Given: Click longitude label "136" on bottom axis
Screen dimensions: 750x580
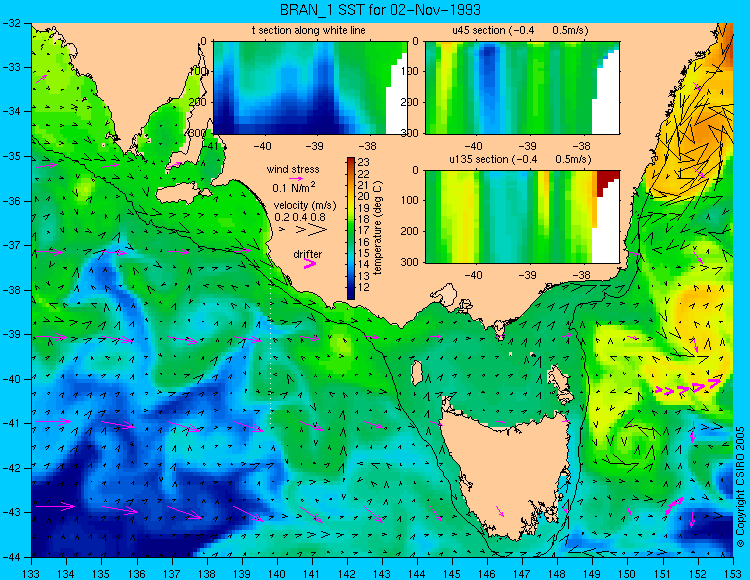Looking at the screenshot, I should pos(137,573).
